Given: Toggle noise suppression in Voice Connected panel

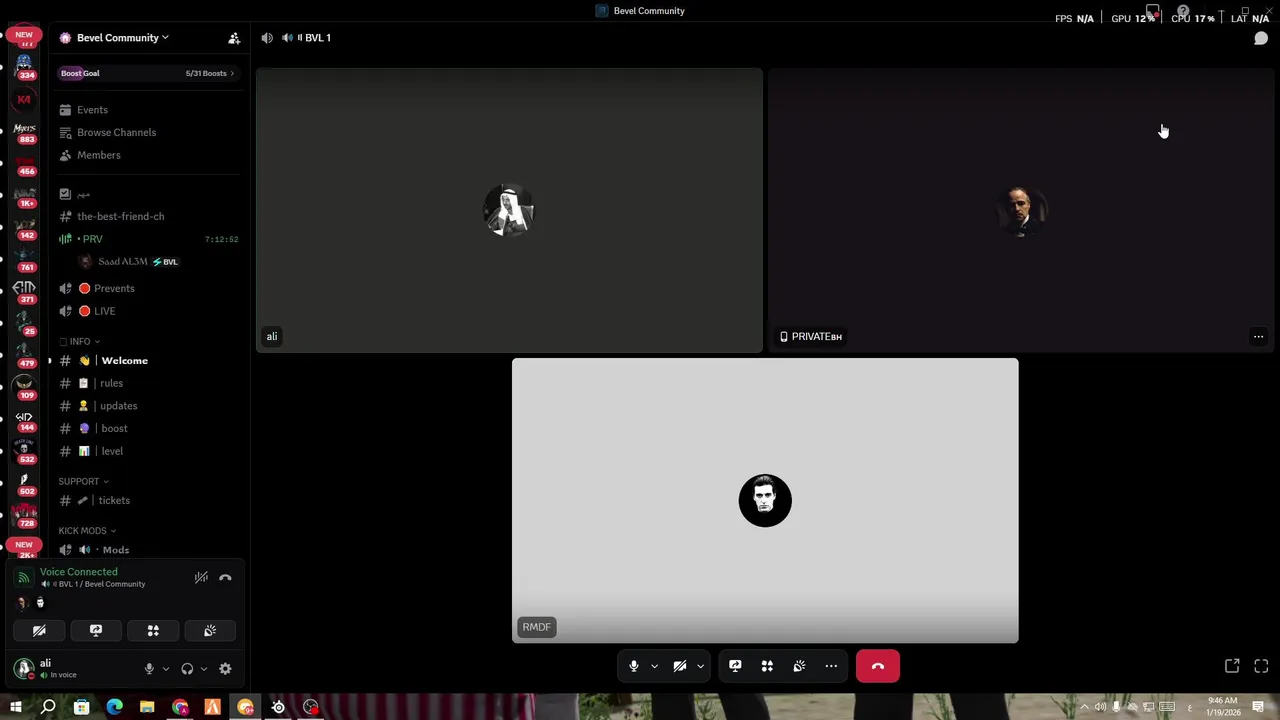Looking at the screenshot, I should tap(201, 577).
